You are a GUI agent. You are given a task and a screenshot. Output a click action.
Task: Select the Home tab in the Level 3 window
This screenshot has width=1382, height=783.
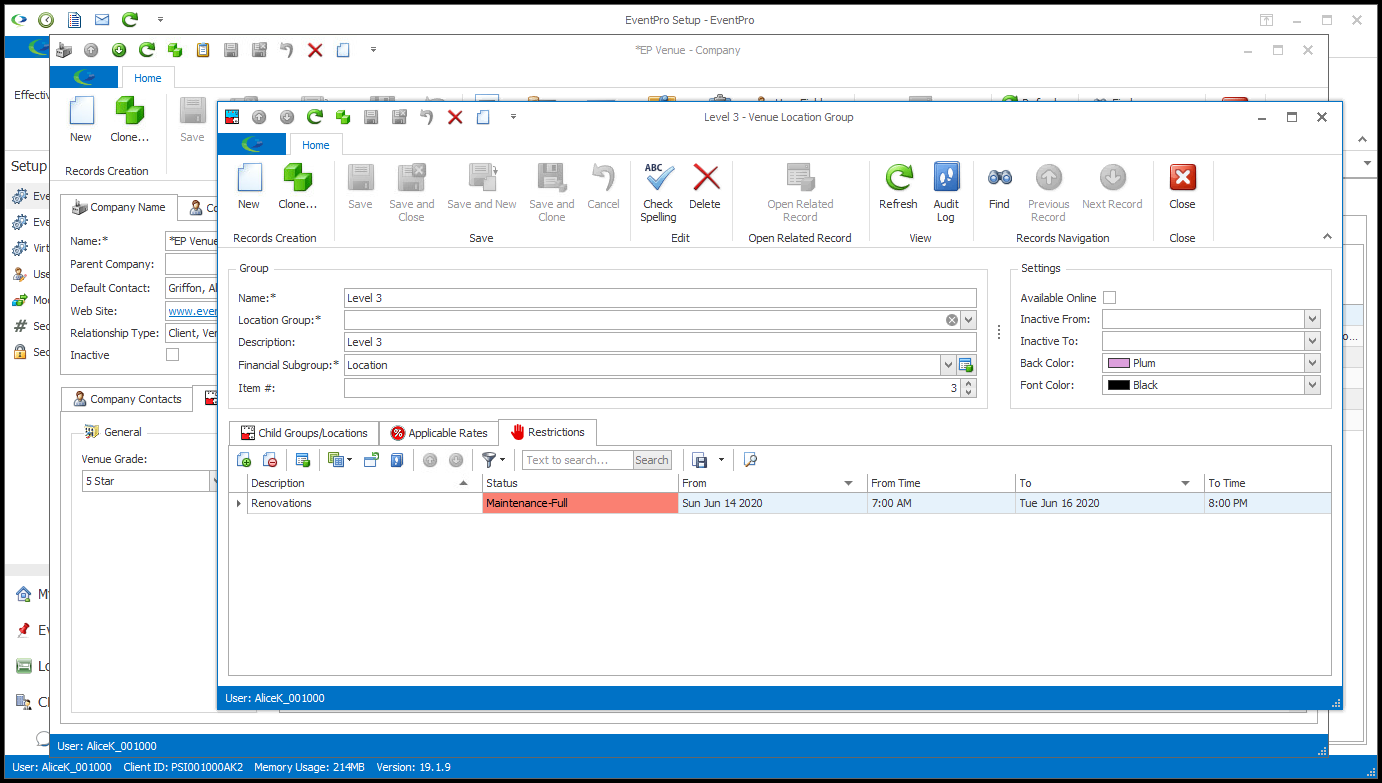point(315,145)
